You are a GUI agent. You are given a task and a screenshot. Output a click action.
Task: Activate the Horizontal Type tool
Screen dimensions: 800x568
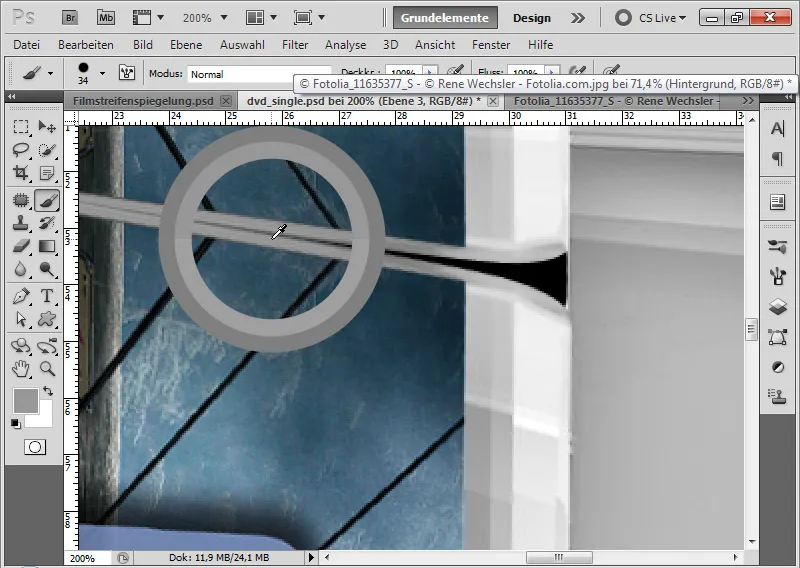pos(47,296)
